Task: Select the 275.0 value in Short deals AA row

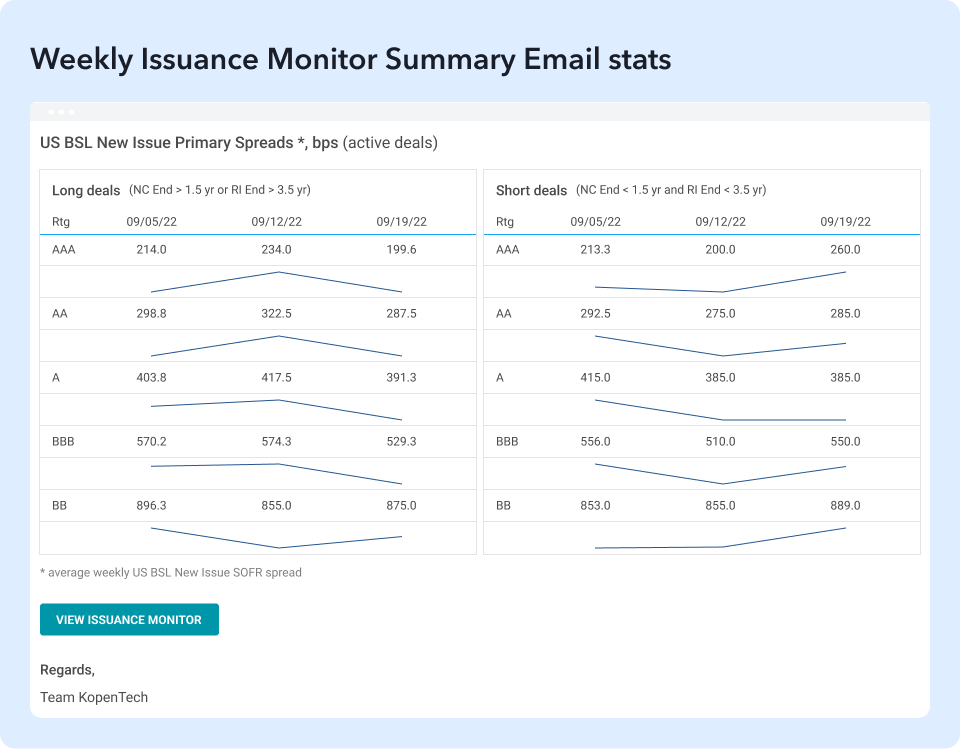Action: tap(720, 314)
